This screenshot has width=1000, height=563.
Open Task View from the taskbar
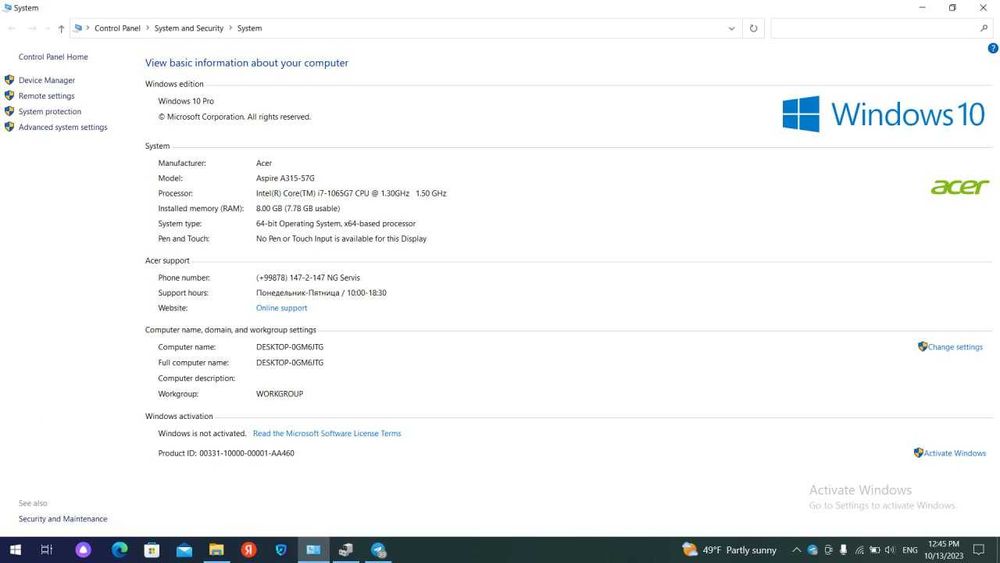pos(47,550)
